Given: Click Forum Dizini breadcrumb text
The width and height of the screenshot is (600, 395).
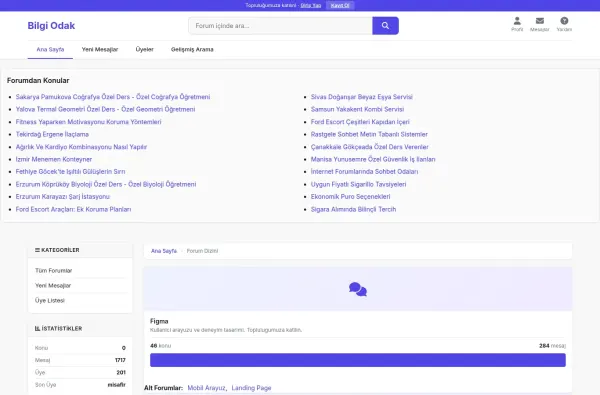Looking at the screenshot, I should [x=202, y=251].
